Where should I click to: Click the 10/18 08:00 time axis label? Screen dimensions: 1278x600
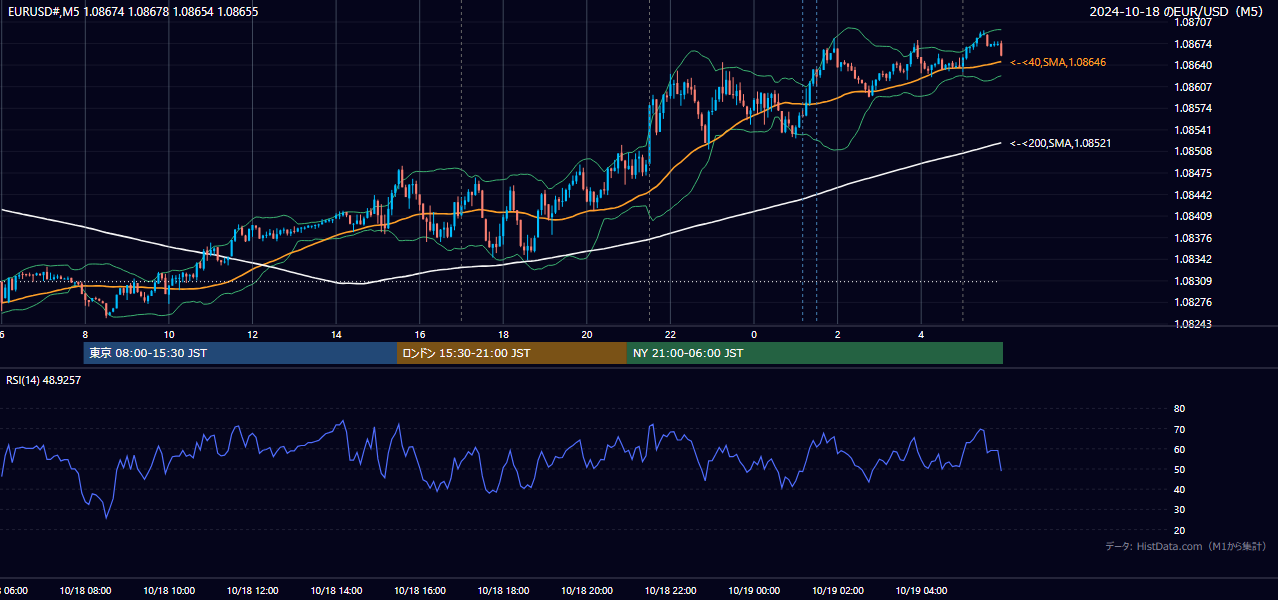click(x=85, y=590)
